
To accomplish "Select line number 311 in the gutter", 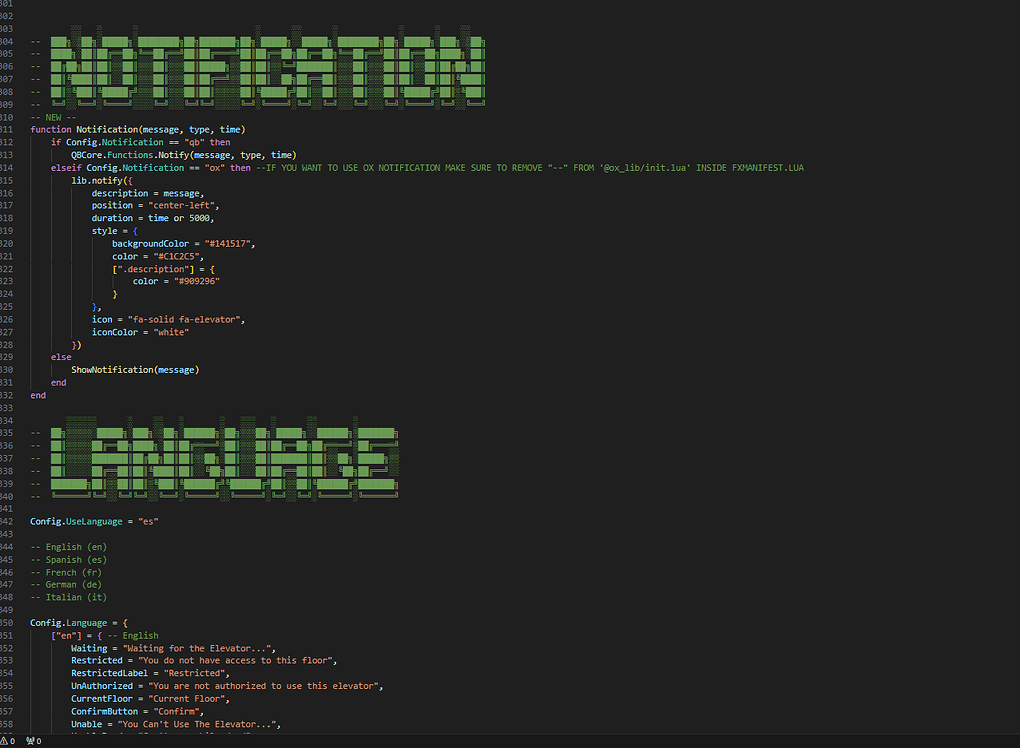I will [x=10, y=129].
